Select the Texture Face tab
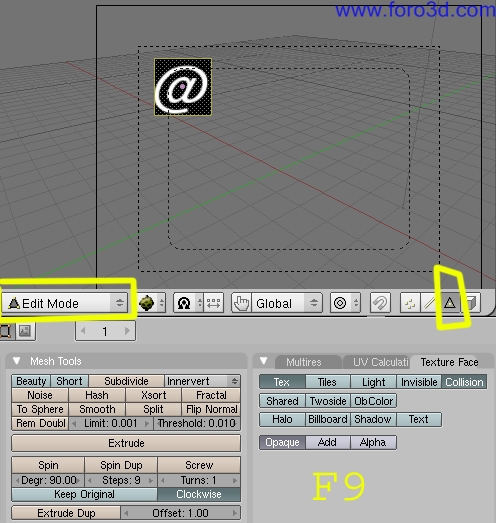This screenshot has width=496, height=523. pyautogui.click(x=449, y=362)
